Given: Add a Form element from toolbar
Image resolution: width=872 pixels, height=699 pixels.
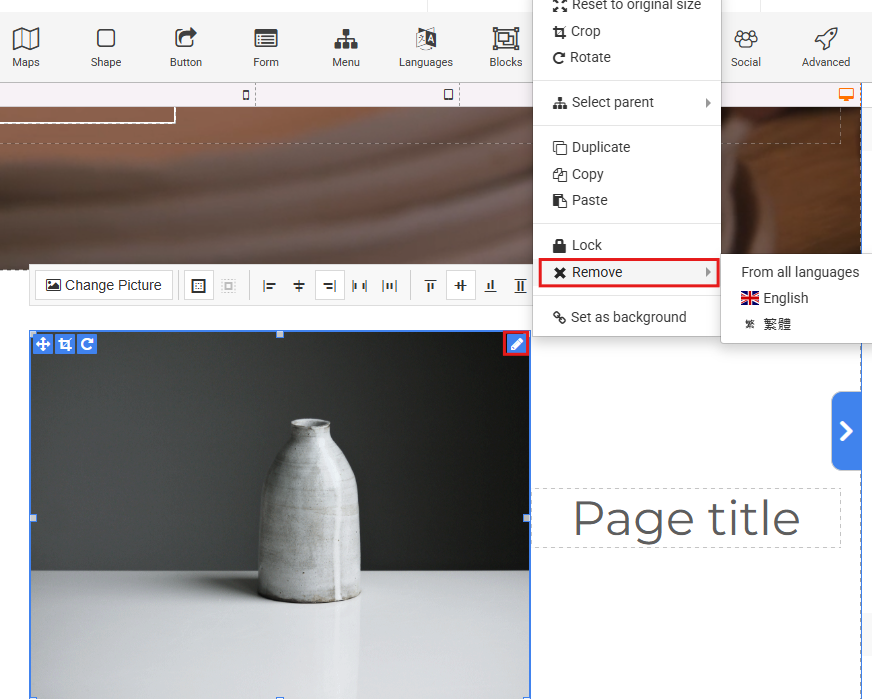Looking at the screenshot, I should (266, 47).
